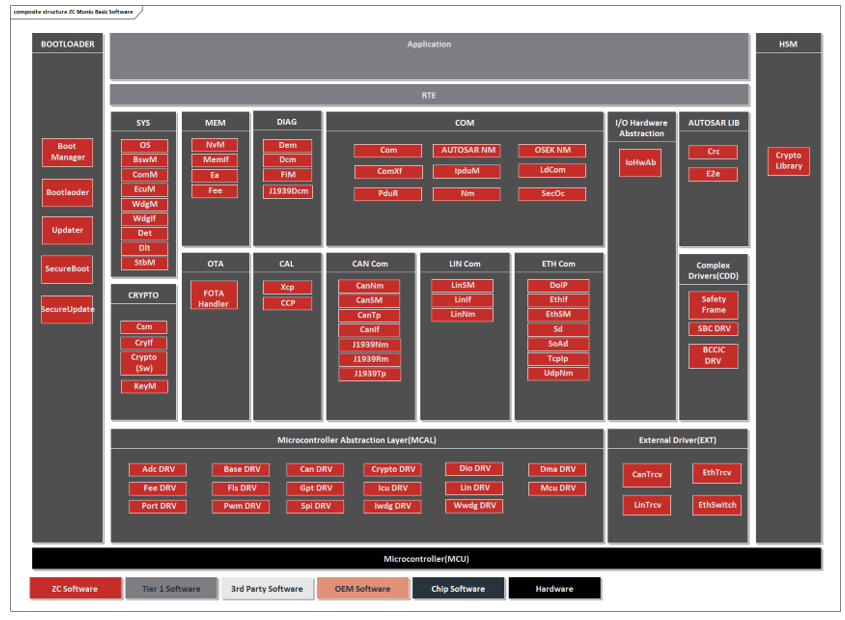Click the IoHwAb block
Screen dimensions: 845x620
640,163
